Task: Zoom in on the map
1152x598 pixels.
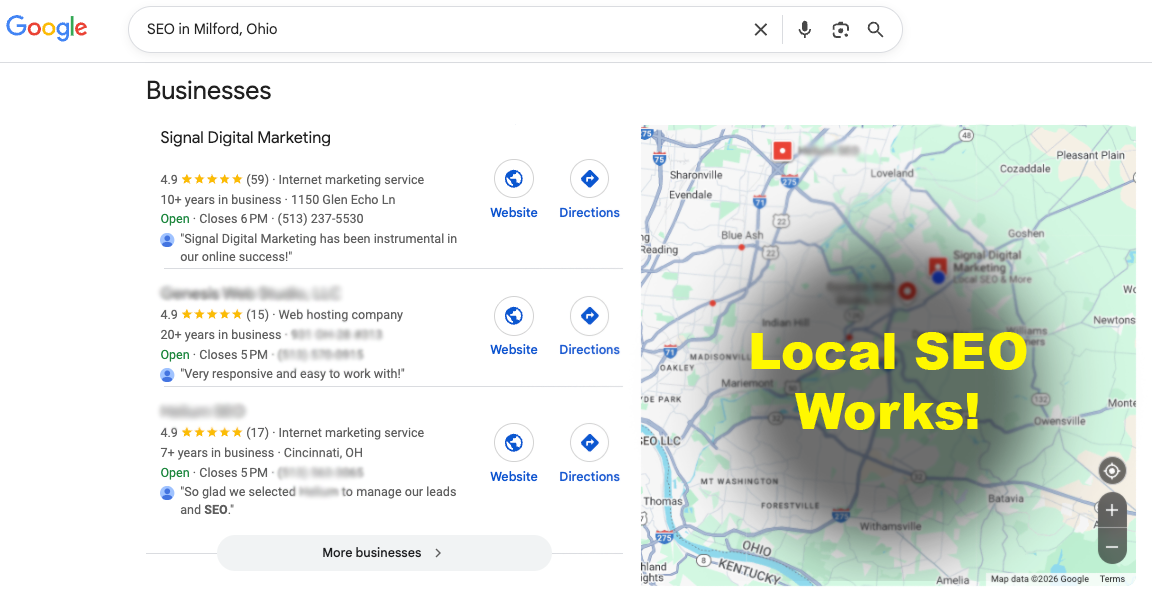Action: [x=1112, y=510]
